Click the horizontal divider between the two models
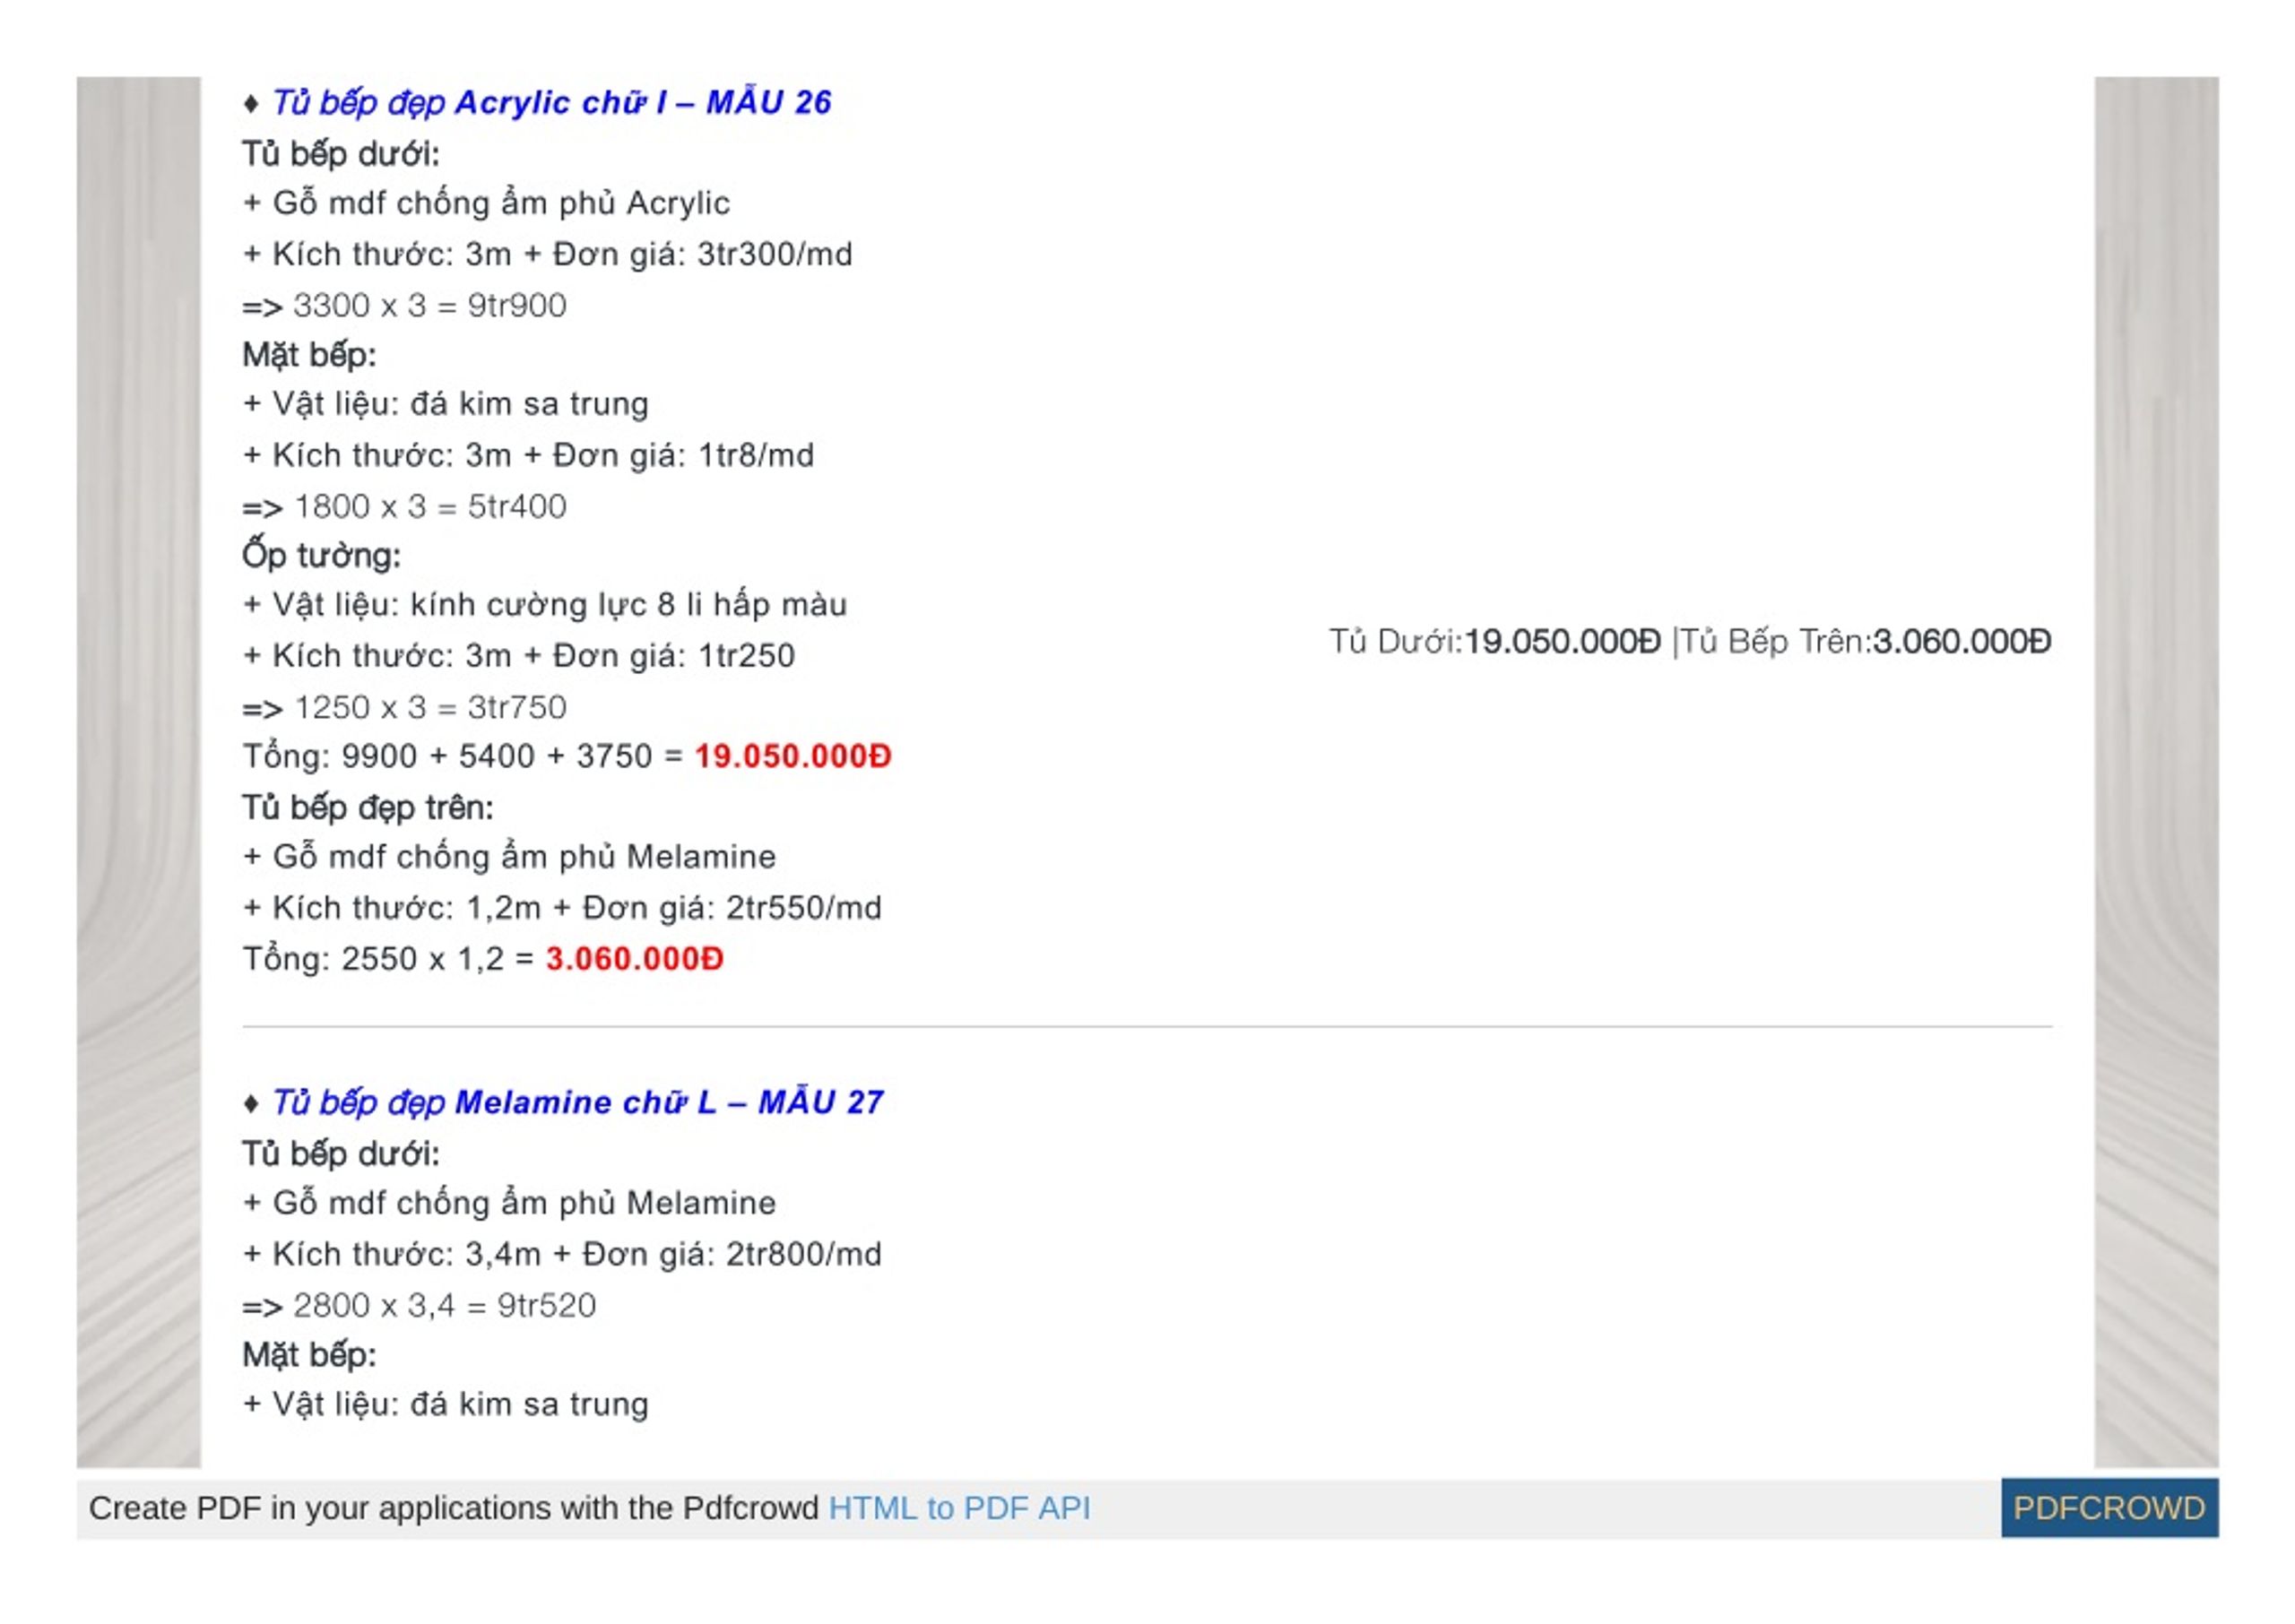 (x=1147, y=1026)
